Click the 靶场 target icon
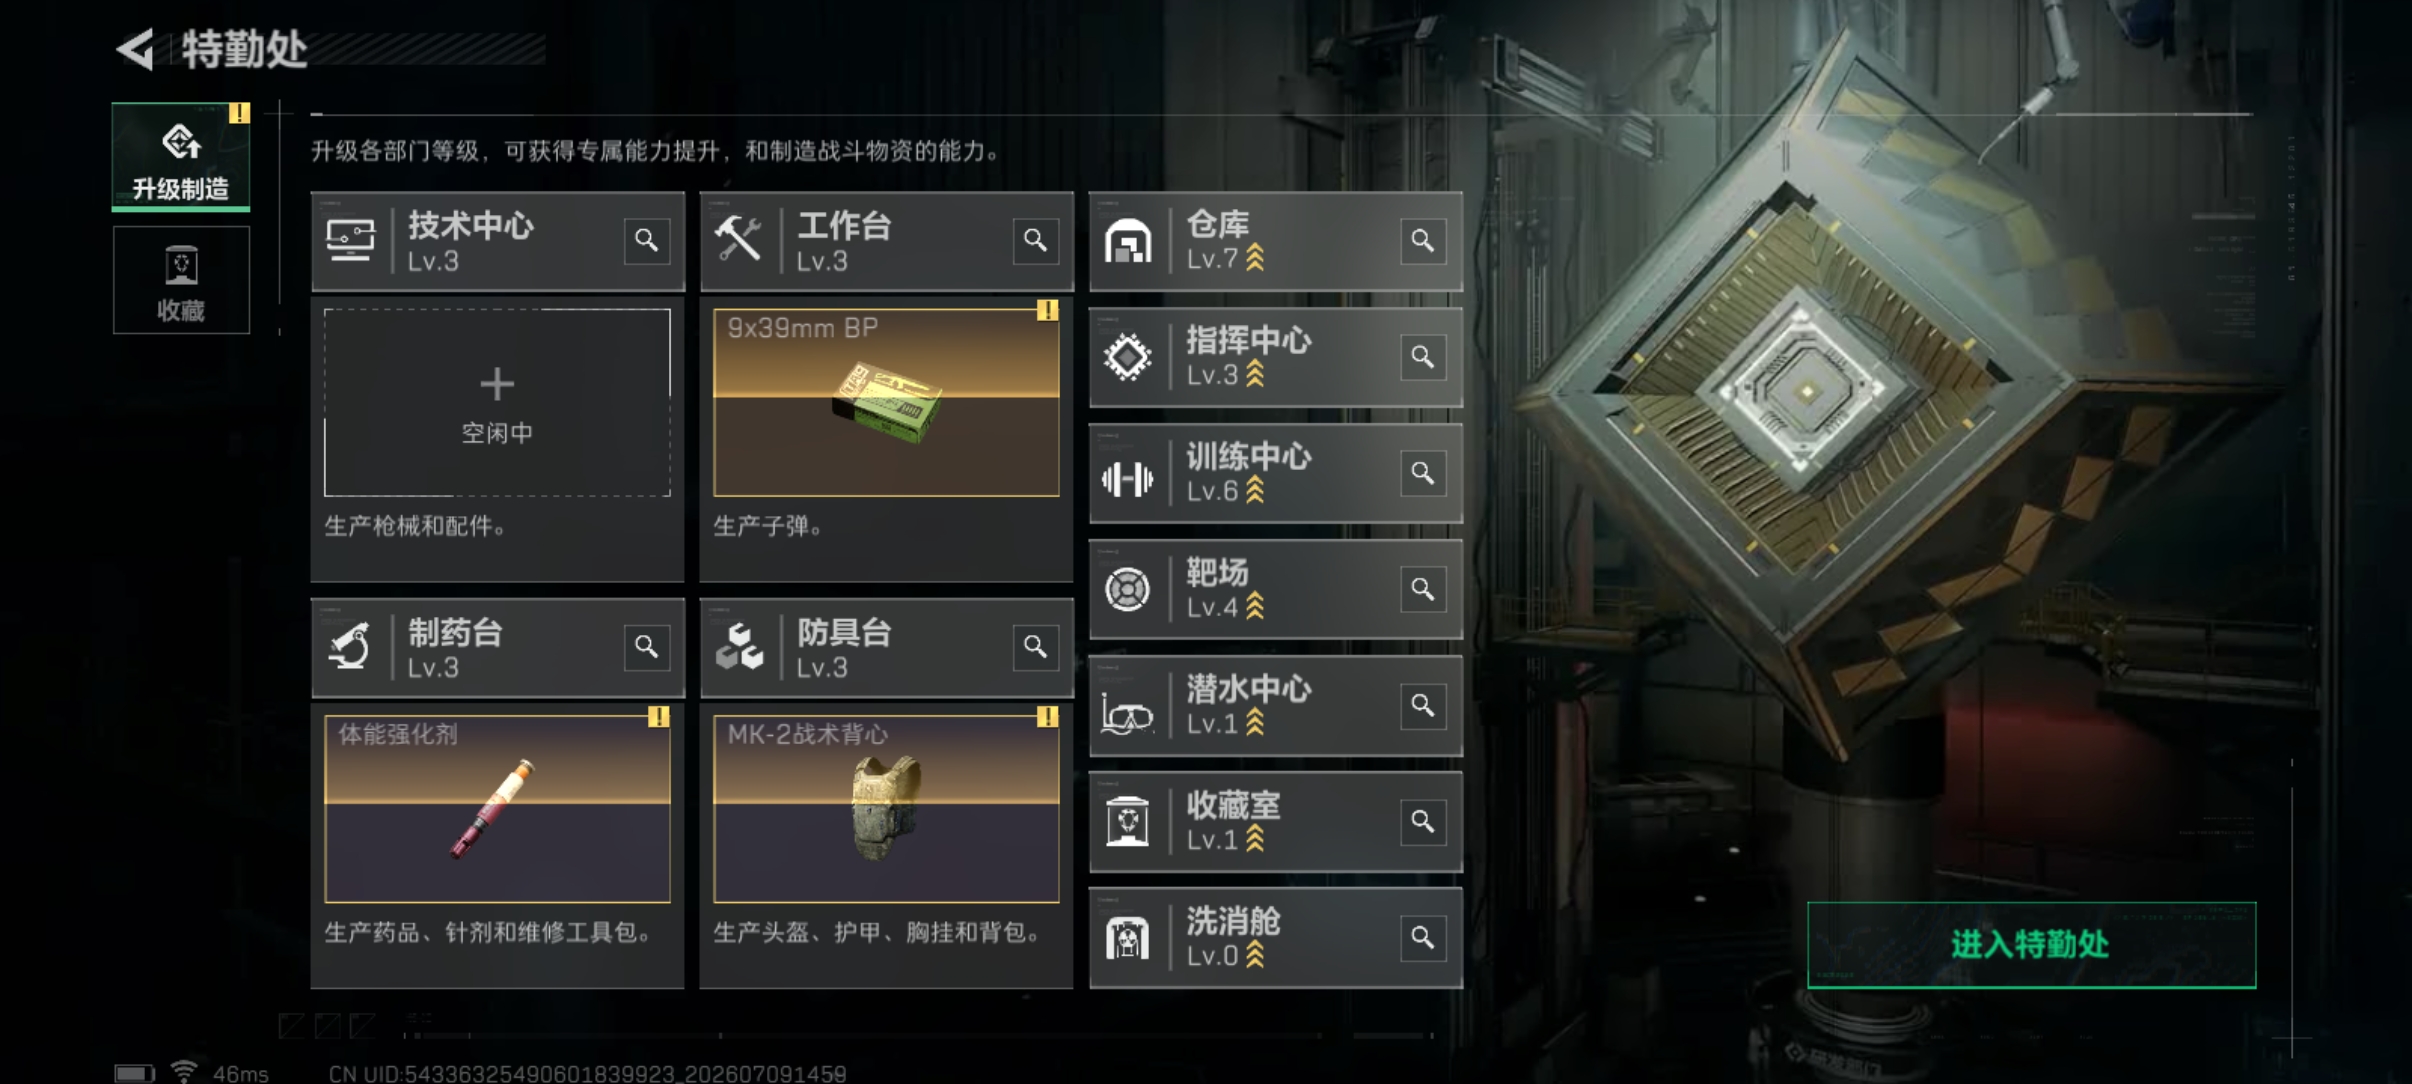Screen dimensions: 2412x1084 click(x=1127, y=589)
